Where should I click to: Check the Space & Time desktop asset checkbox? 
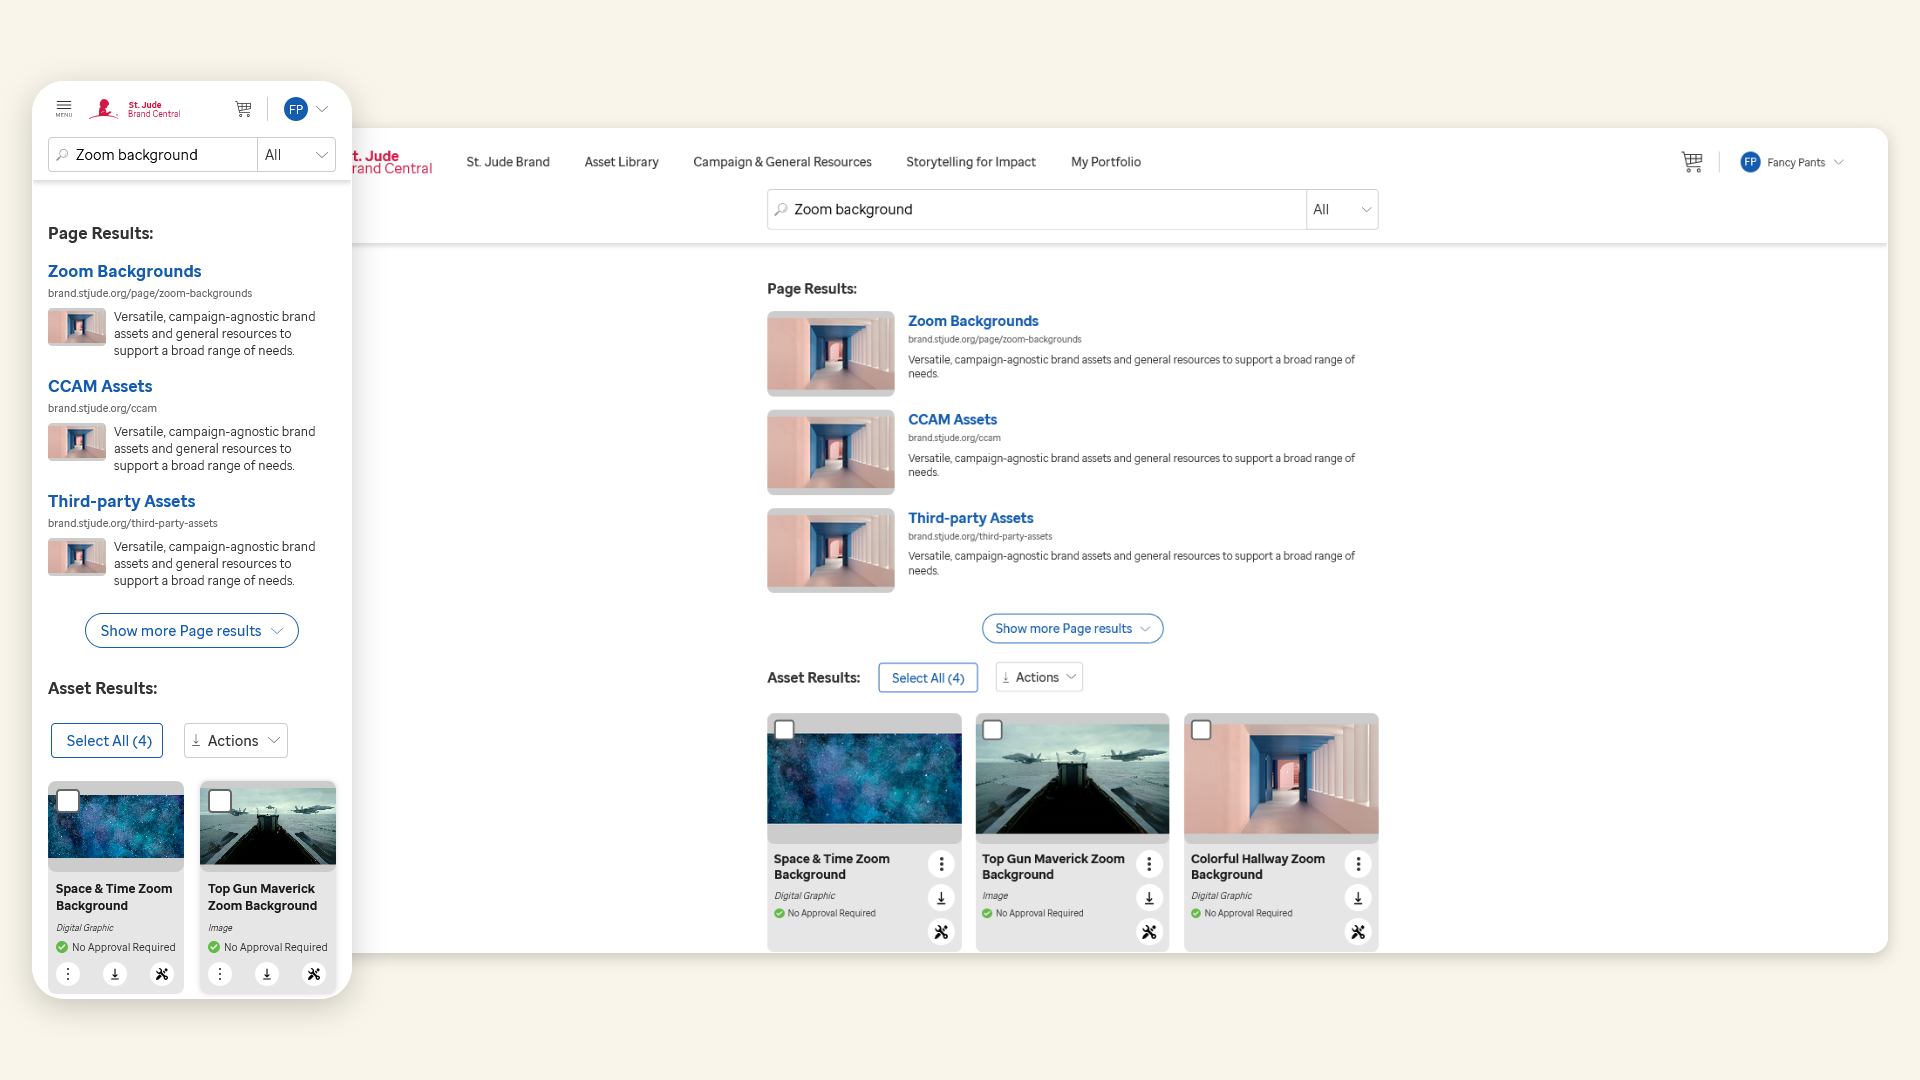point(785,730)
